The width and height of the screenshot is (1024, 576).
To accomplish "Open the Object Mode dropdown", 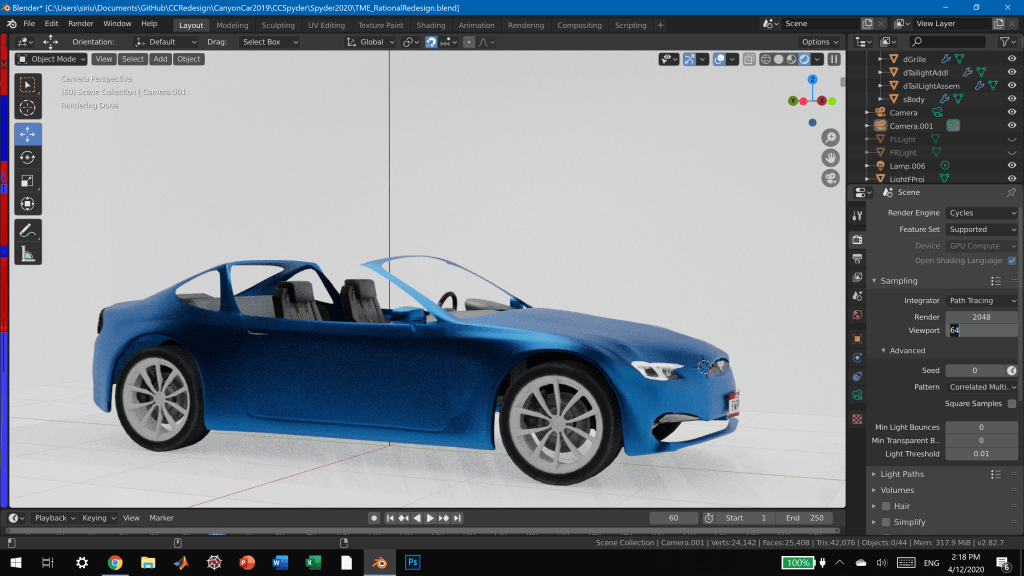I will click(x=52, y=59).
